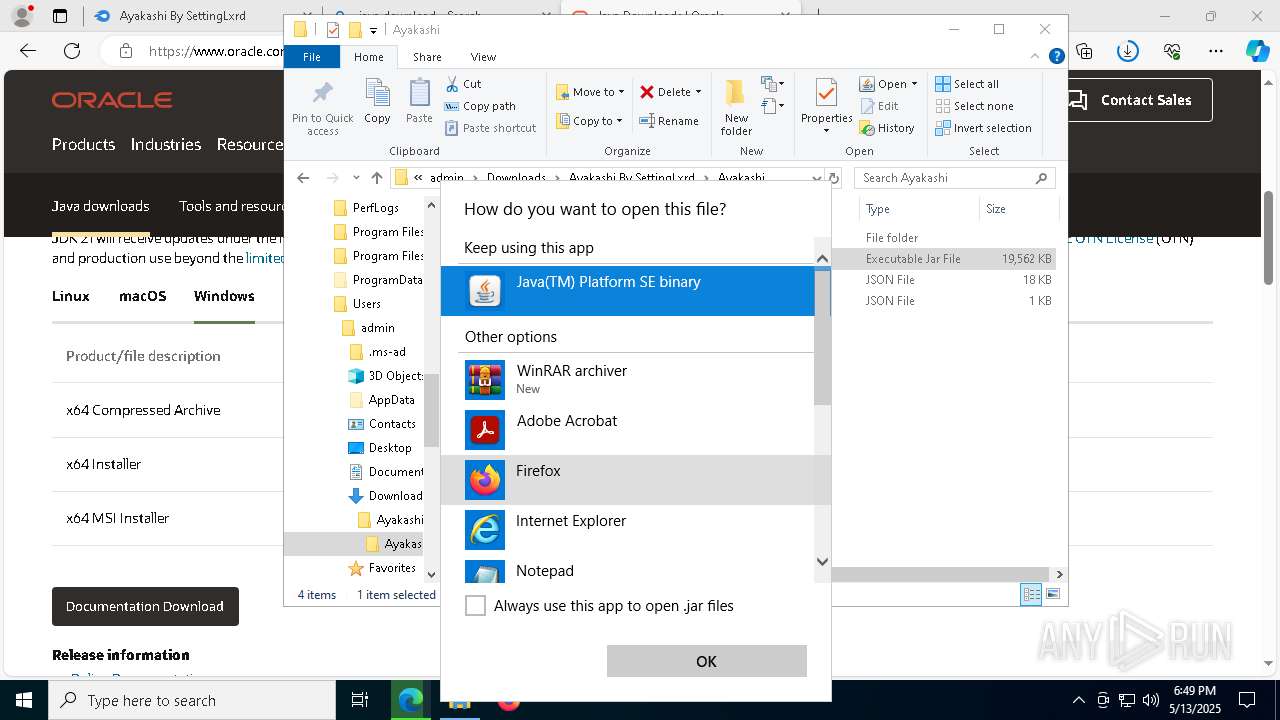The height and width of the screenshot is (720, 1280).
Task: Open Industries menu on Oracle site
Action: [166, 144]
